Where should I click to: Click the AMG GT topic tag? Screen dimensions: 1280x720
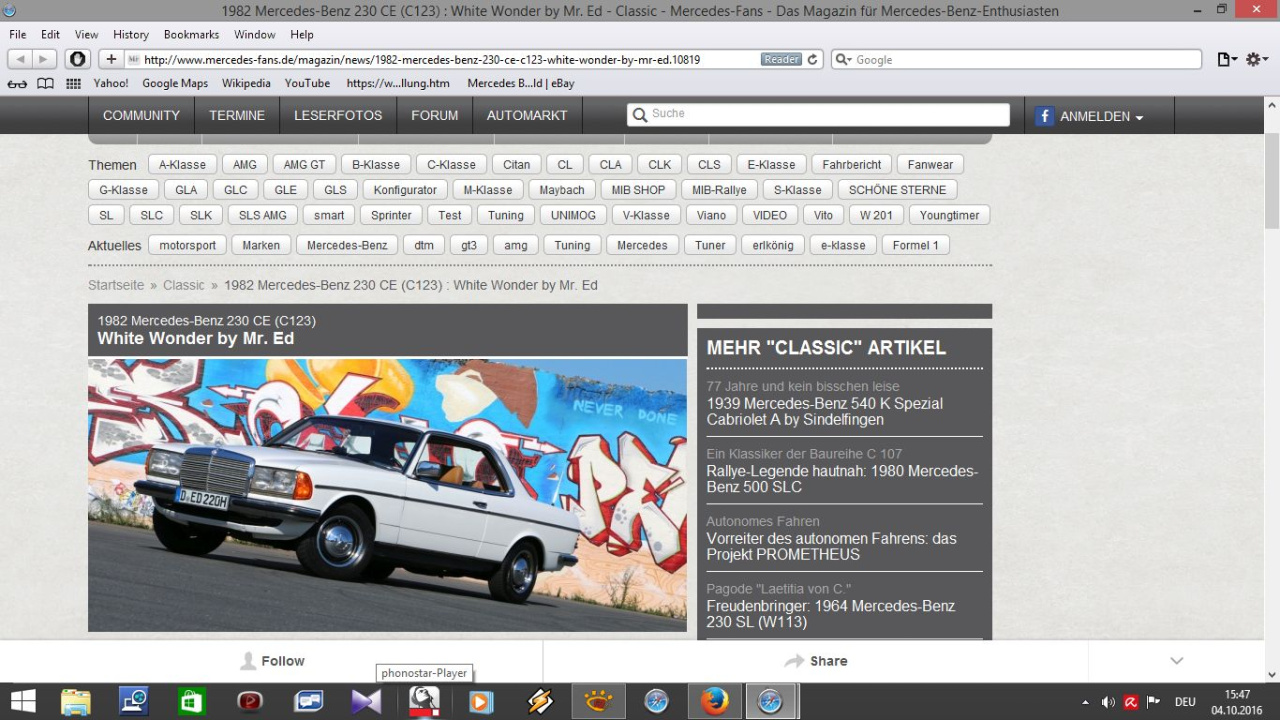click(x=304, y=165)
